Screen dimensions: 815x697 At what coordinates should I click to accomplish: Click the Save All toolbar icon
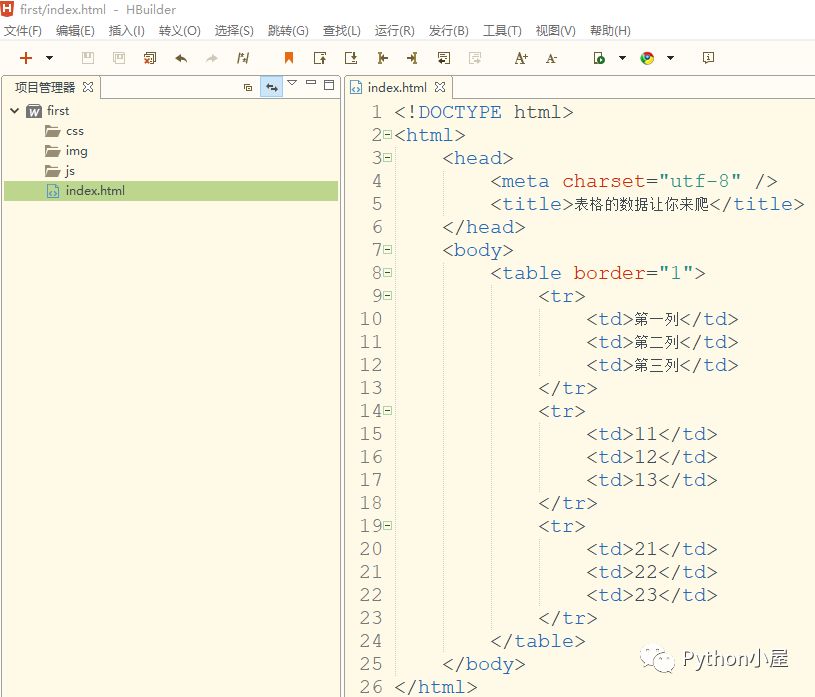tap(119, 58)
